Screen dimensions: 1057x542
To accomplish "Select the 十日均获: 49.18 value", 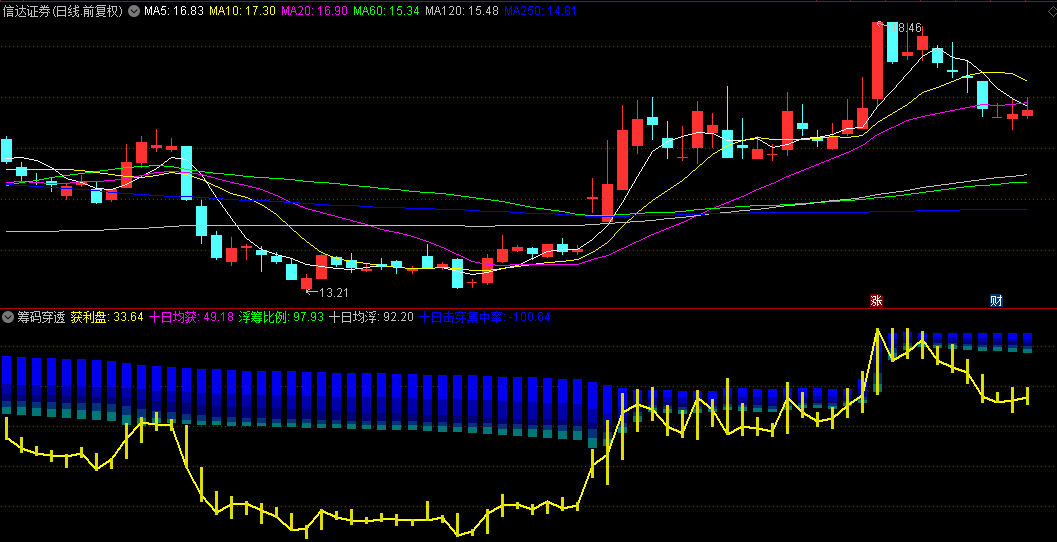I will (x=191, y=317).
